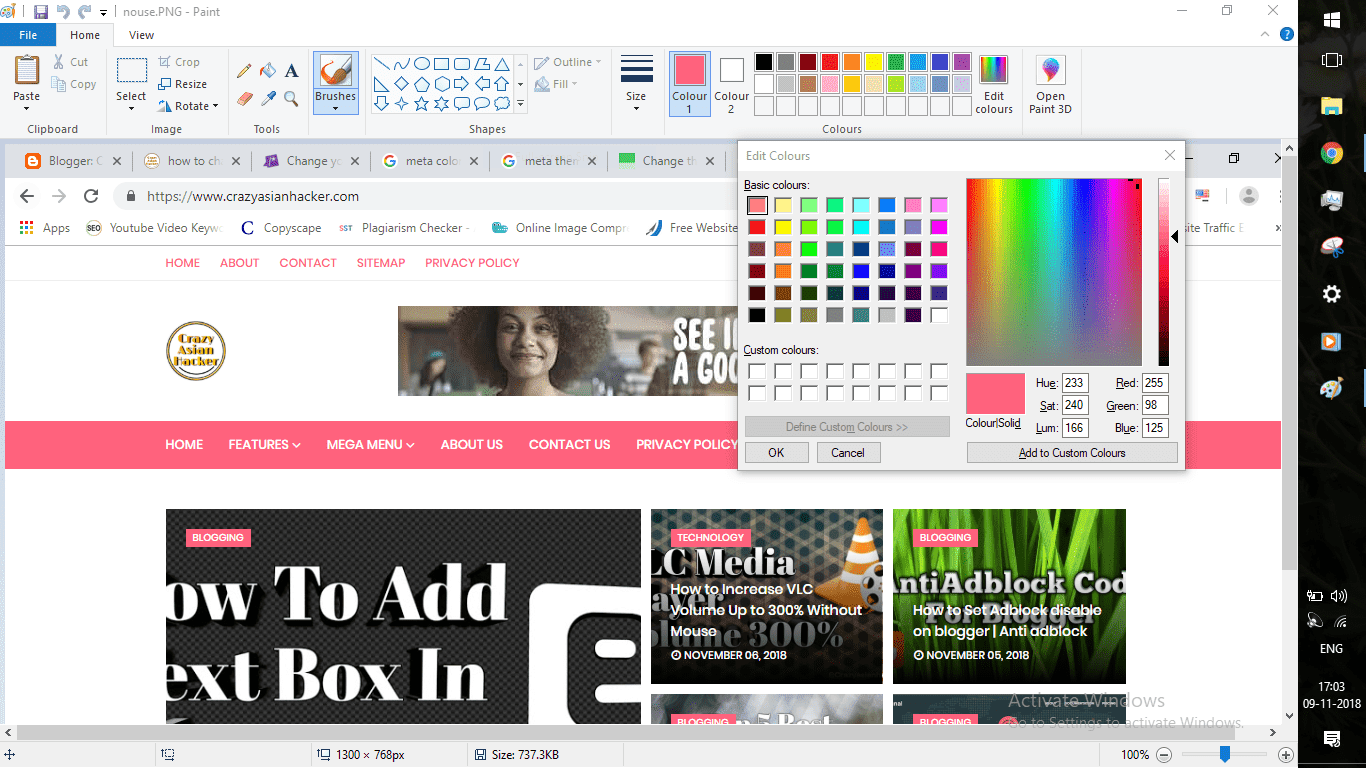Viewport: 1366px width, 768px height.
Task: Expand the Shapes gallery more arrow
Action: click(x=520, y=103)
